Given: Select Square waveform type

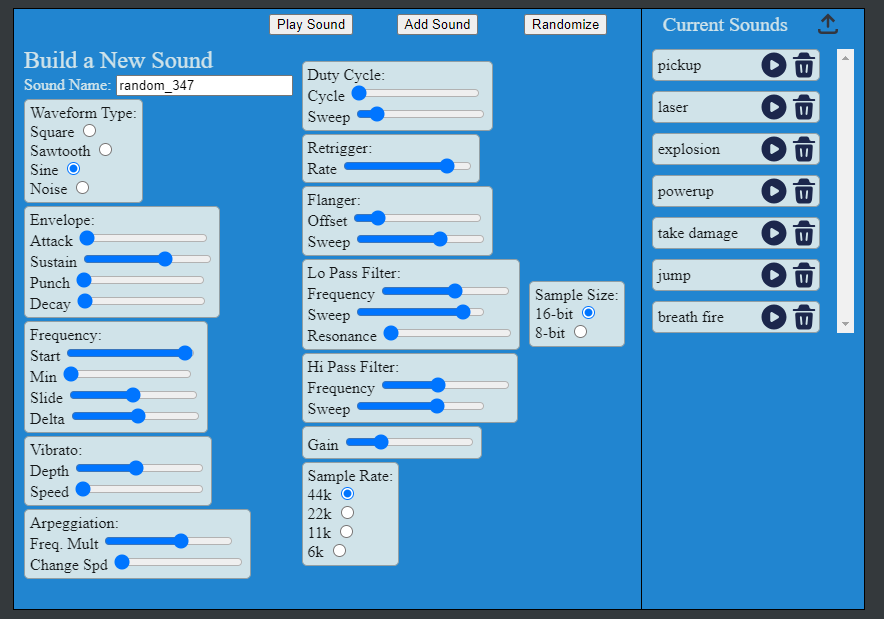Looking at the screenshot, I should click(x=90, y=131).
